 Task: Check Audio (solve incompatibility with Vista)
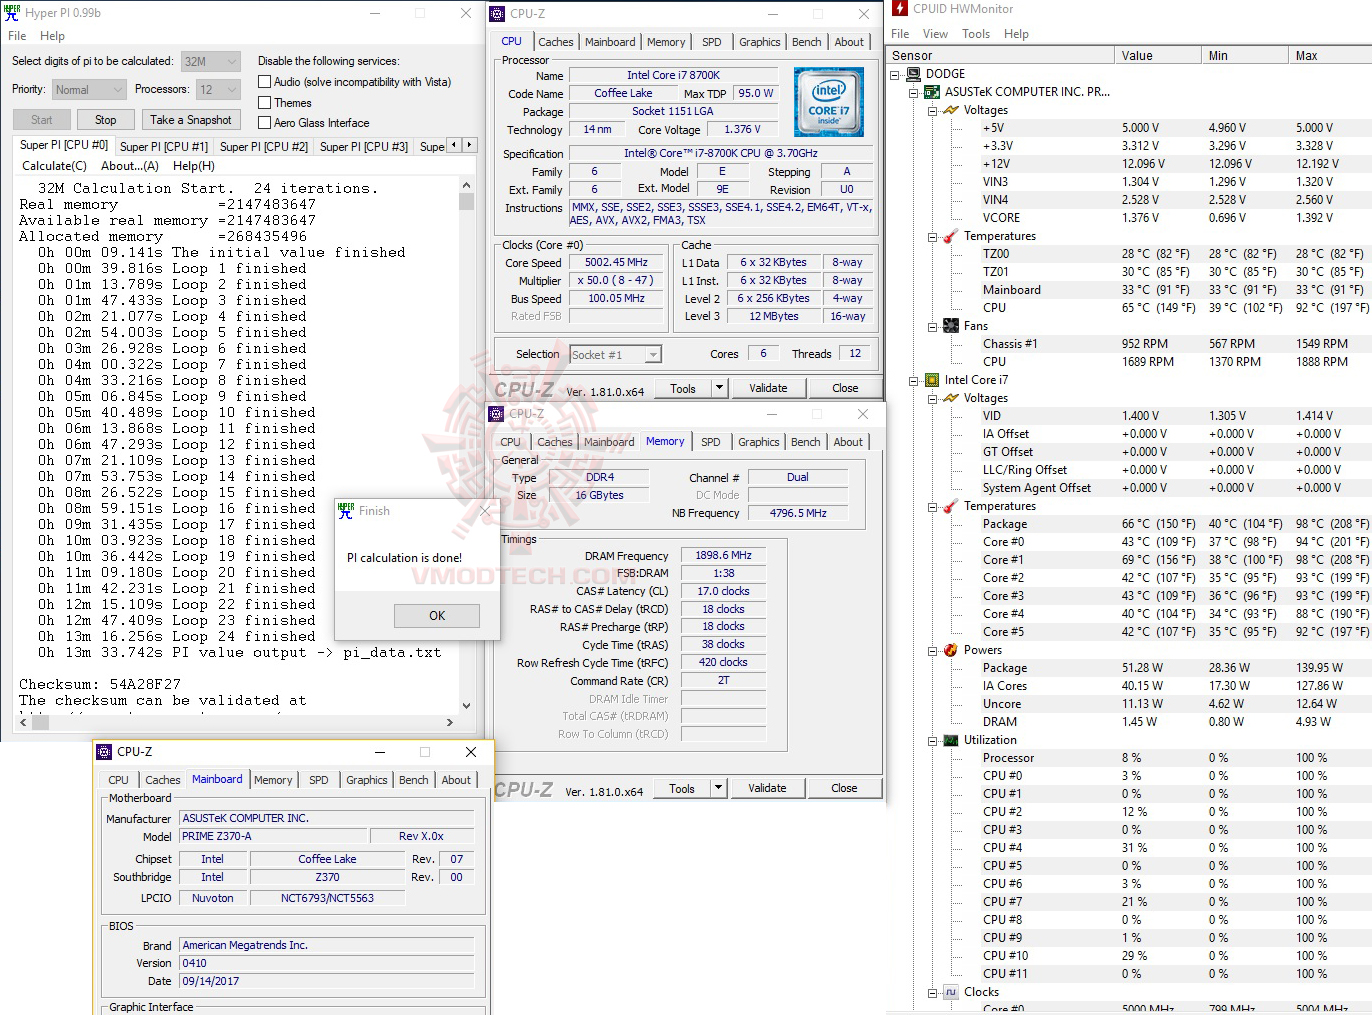264,81
